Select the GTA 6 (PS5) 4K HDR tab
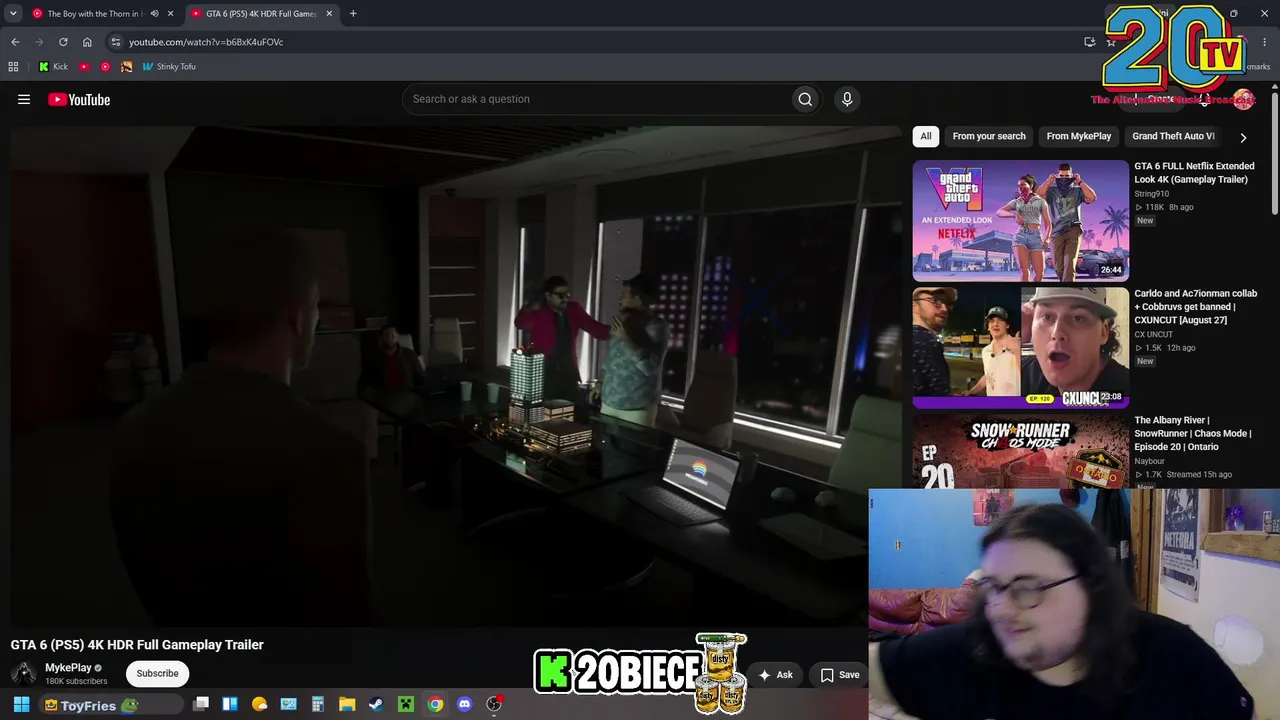 click(262, 14)
